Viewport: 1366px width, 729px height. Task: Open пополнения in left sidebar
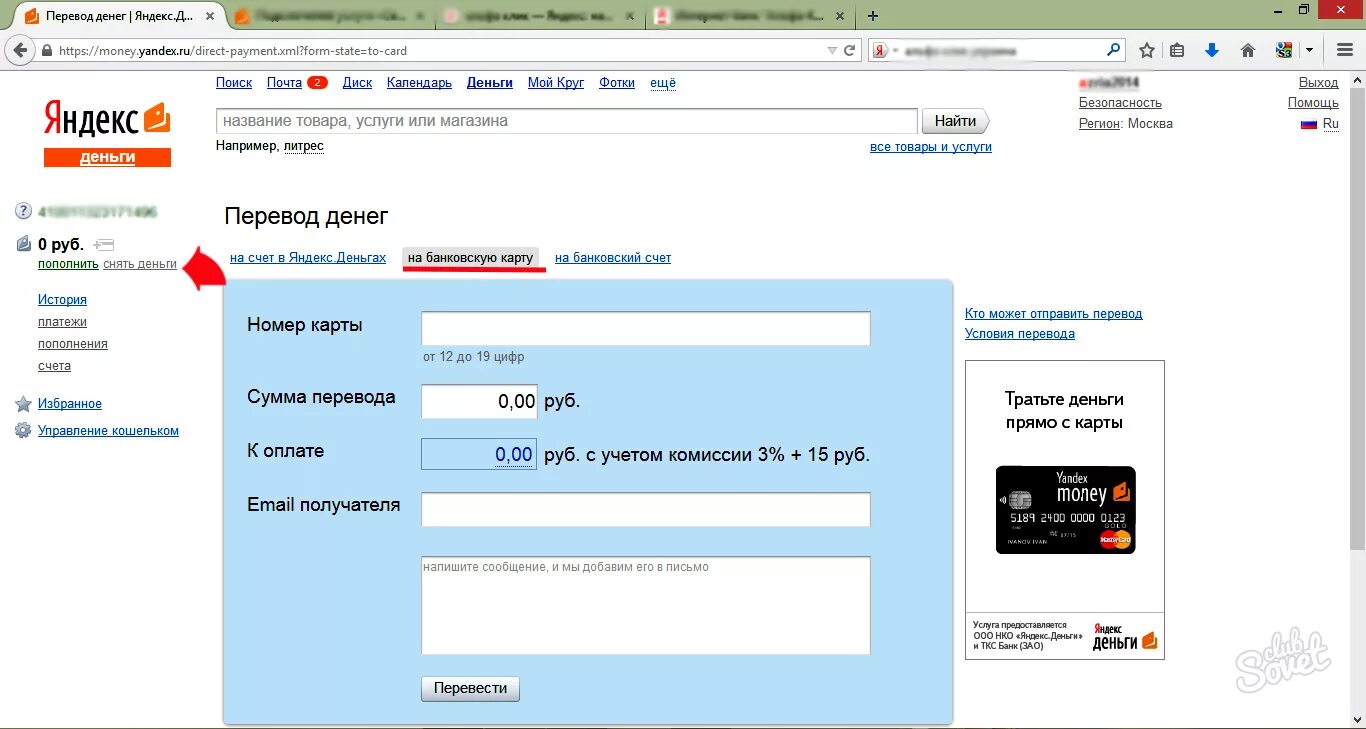tap(73, 344)
